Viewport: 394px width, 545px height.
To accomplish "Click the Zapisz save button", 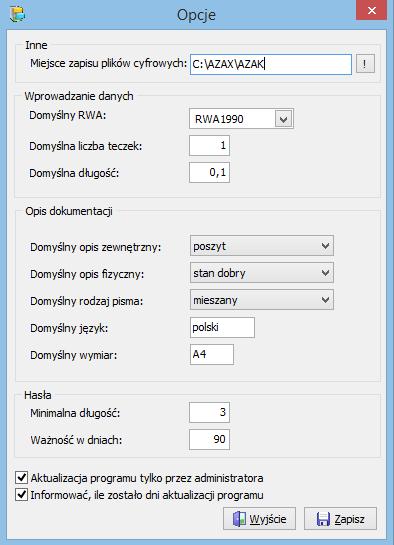I will [340, 519].
